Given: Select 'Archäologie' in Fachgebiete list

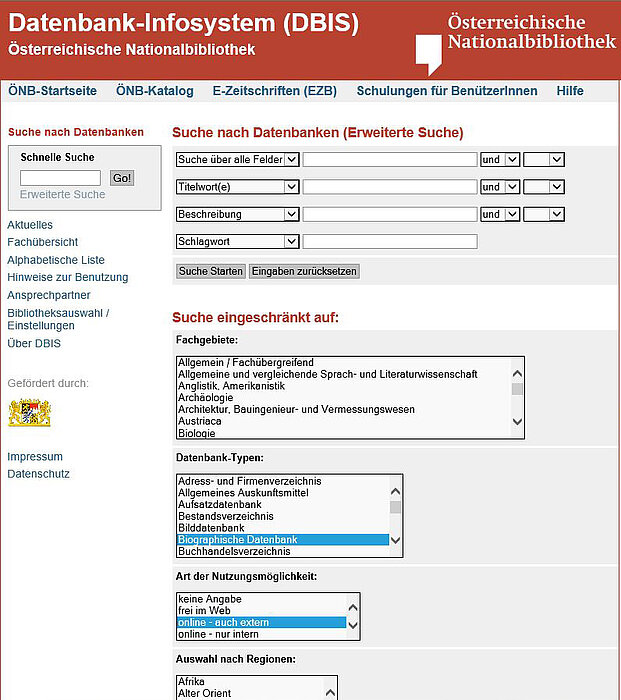Looking at the screenshot, I should (x=343, y=397).
